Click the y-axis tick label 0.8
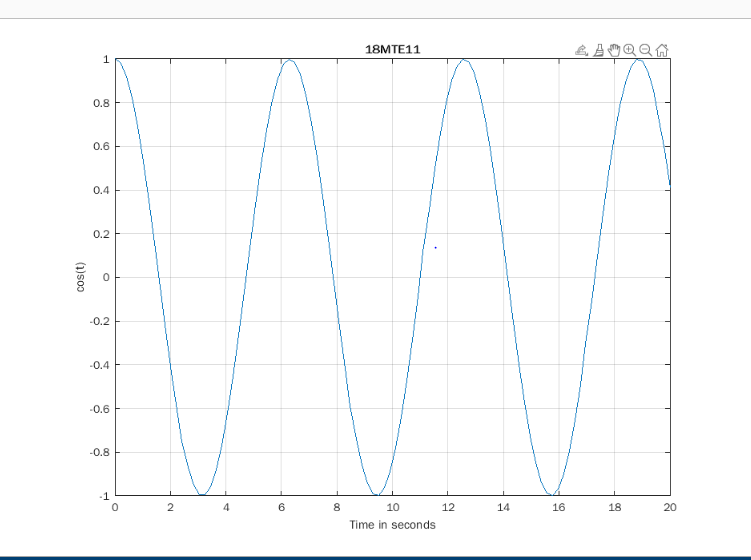This screenshot has width=751, height=560. 102,103
